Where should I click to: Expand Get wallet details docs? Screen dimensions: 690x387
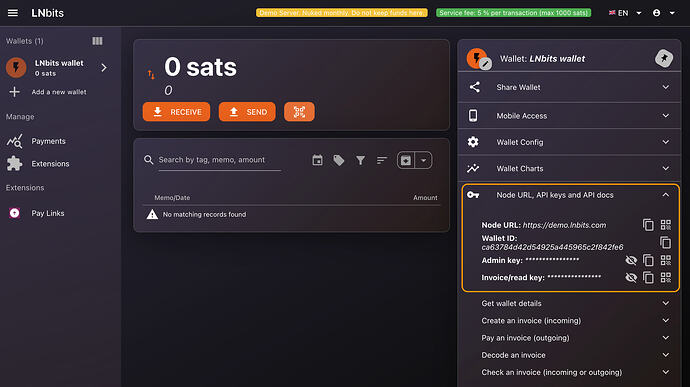tap(576, 303)
